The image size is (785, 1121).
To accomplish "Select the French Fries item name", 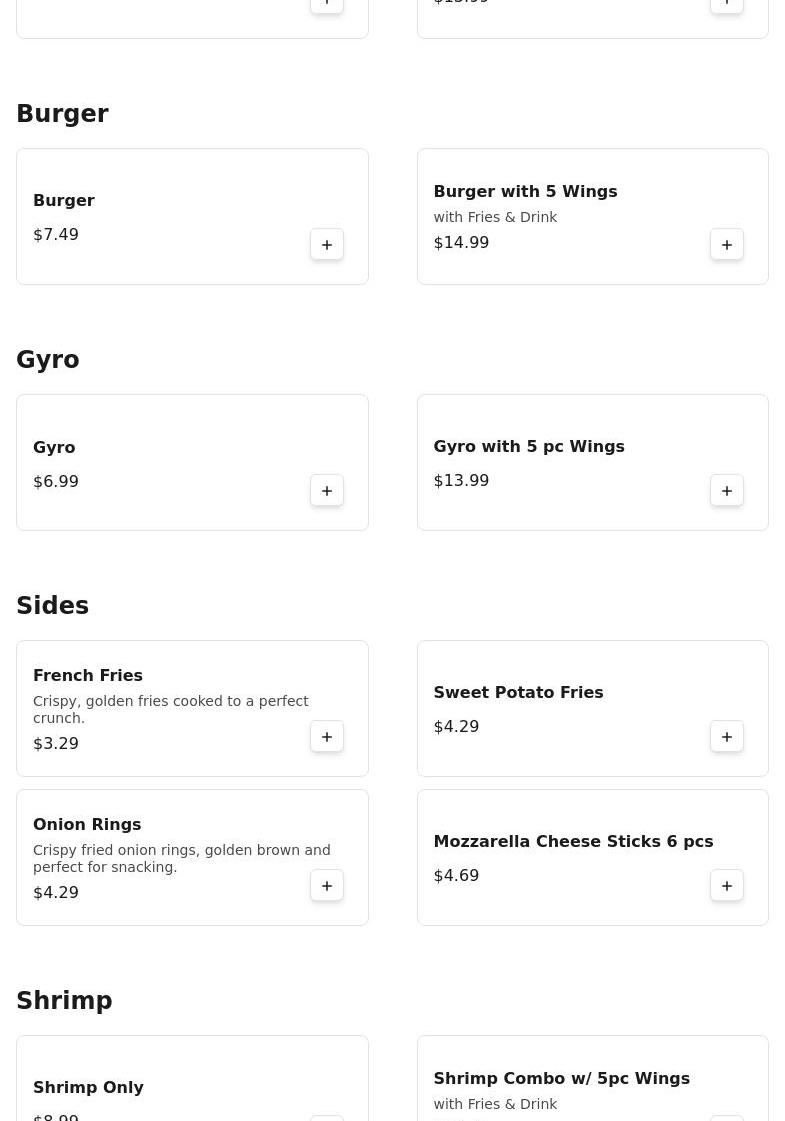I will point(88,675).
